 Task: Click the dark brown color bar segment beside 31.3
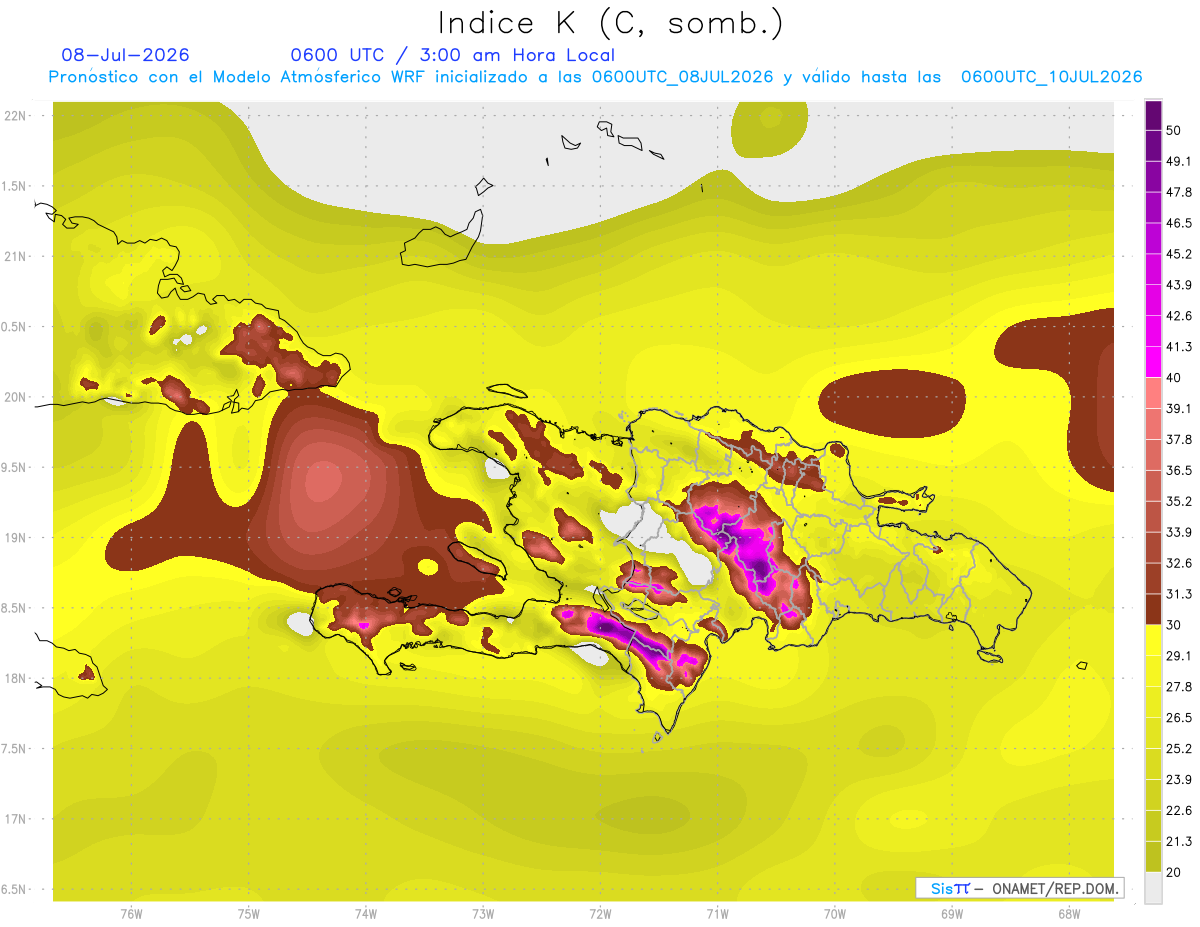(1153, 608)
